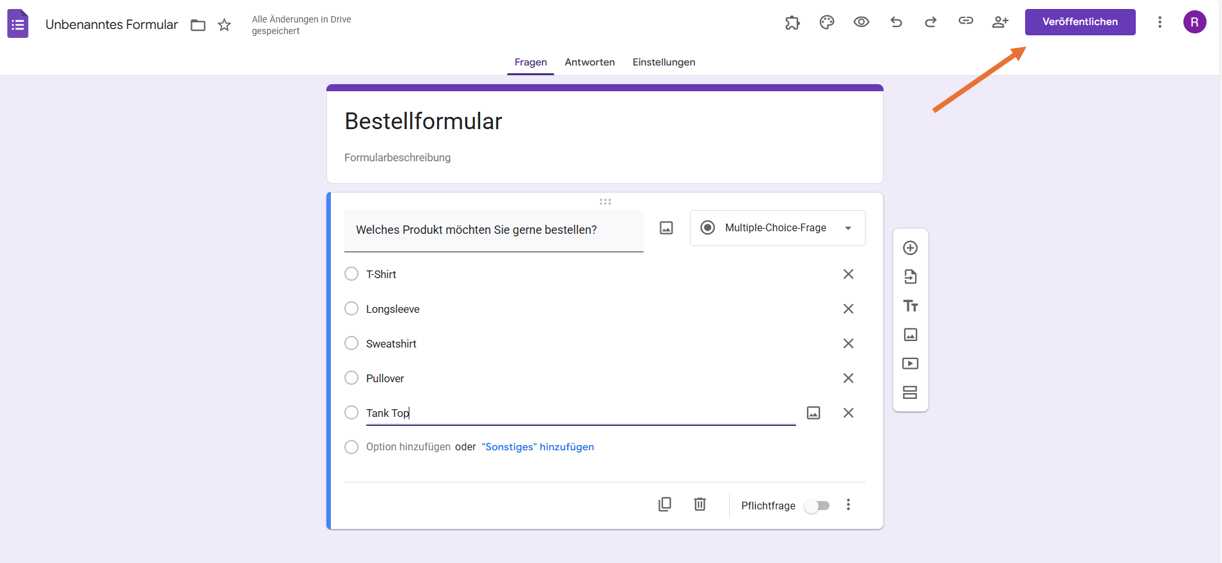Click "Sonstiges" hinzufügen link
Image resolution: width=1222 pixels, height=563 pixels.
[x=538, y=447]
